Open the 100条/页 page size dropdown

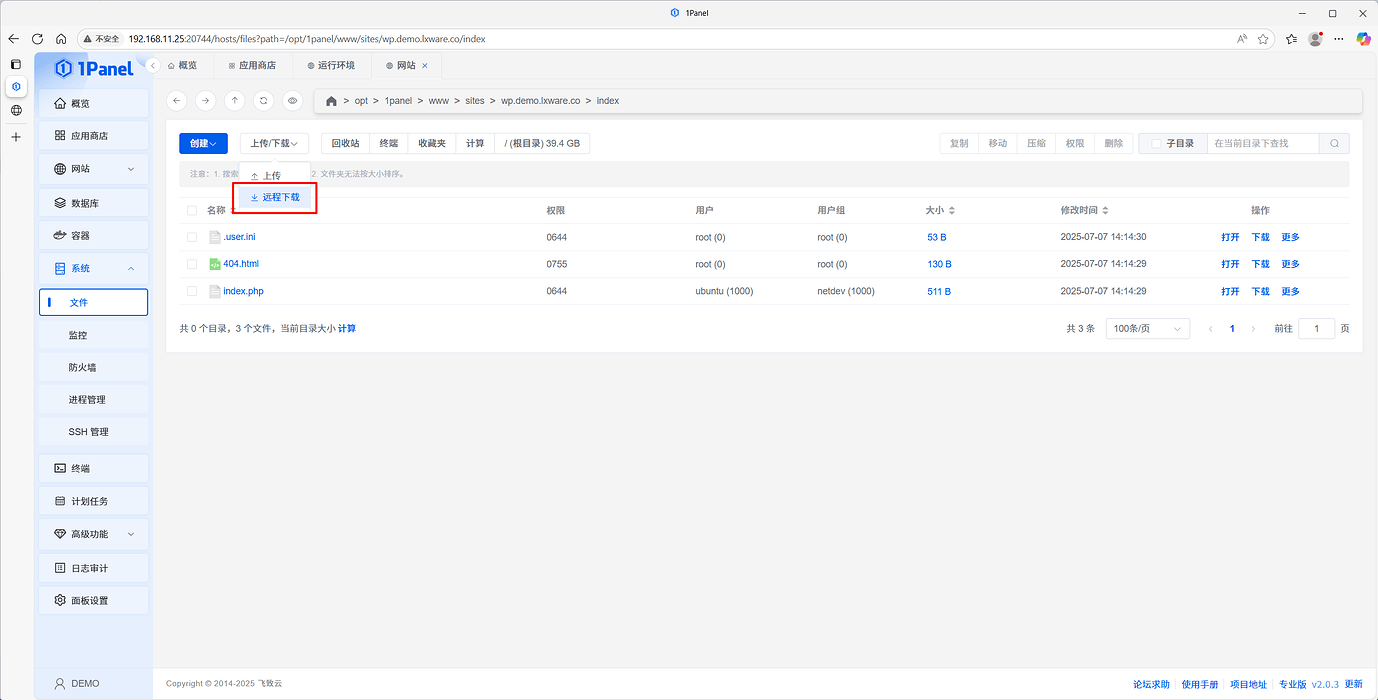point(1147,328)
